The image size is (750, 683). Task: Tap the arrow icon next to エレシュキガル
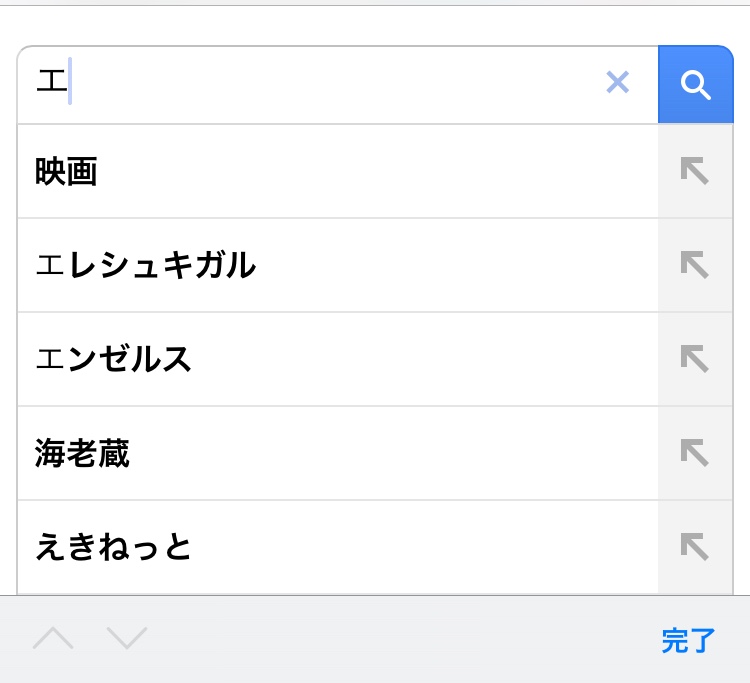click(x=695, y=265)
